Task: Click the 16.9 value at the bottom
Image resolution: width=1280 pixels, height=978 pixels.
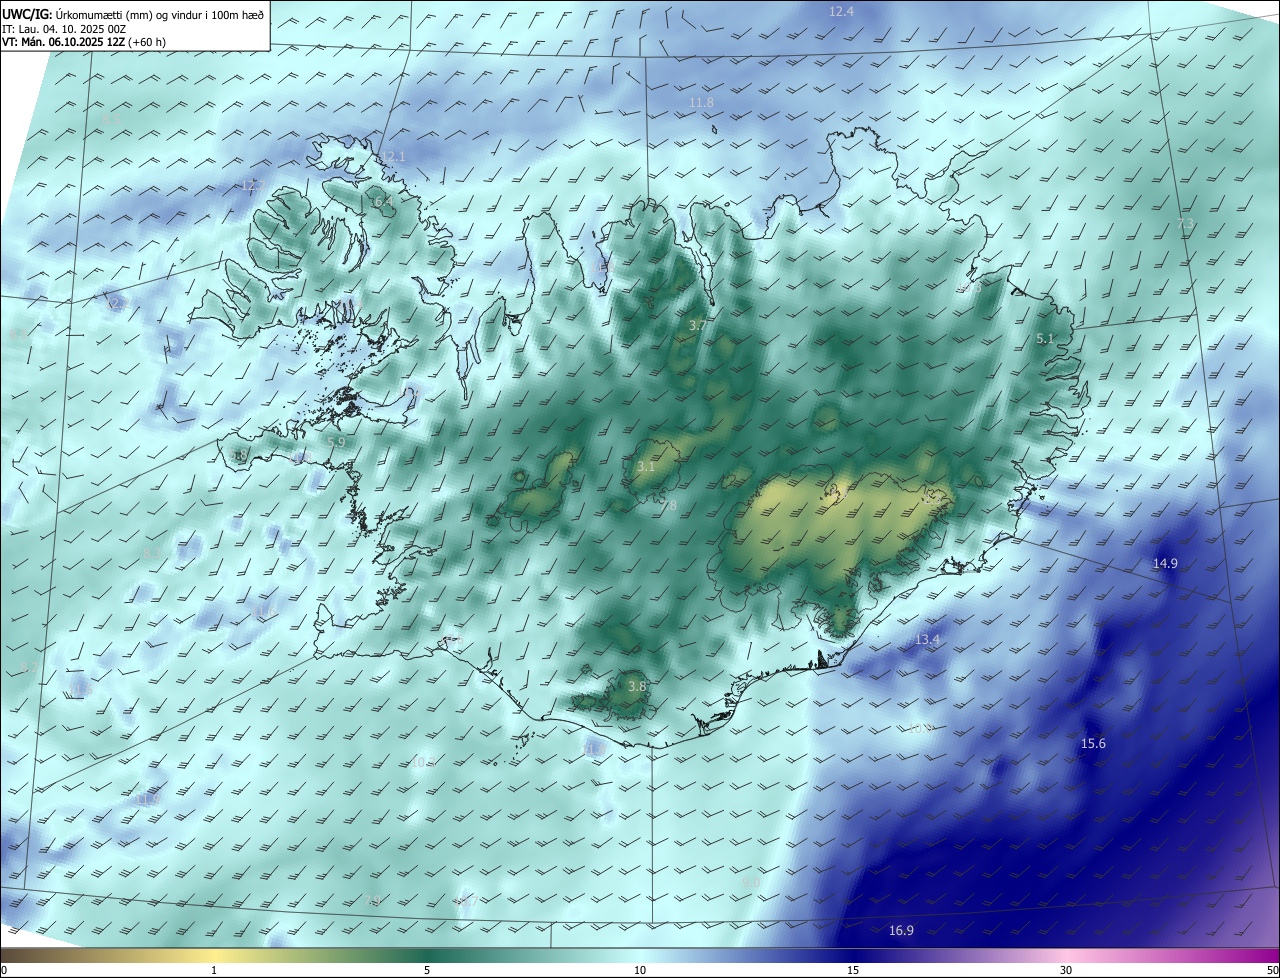Action: pyautogui.click(x=901, y=931)
